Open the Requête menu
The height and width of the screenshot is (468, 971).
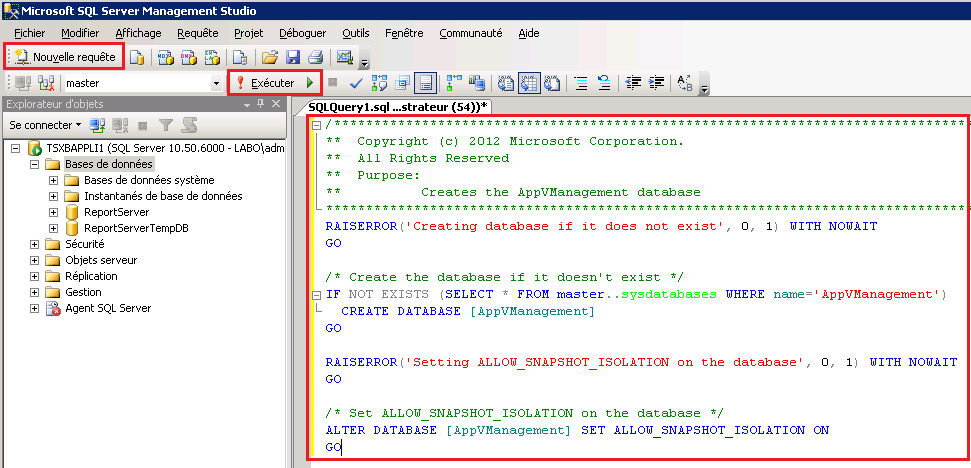point(198,33)
